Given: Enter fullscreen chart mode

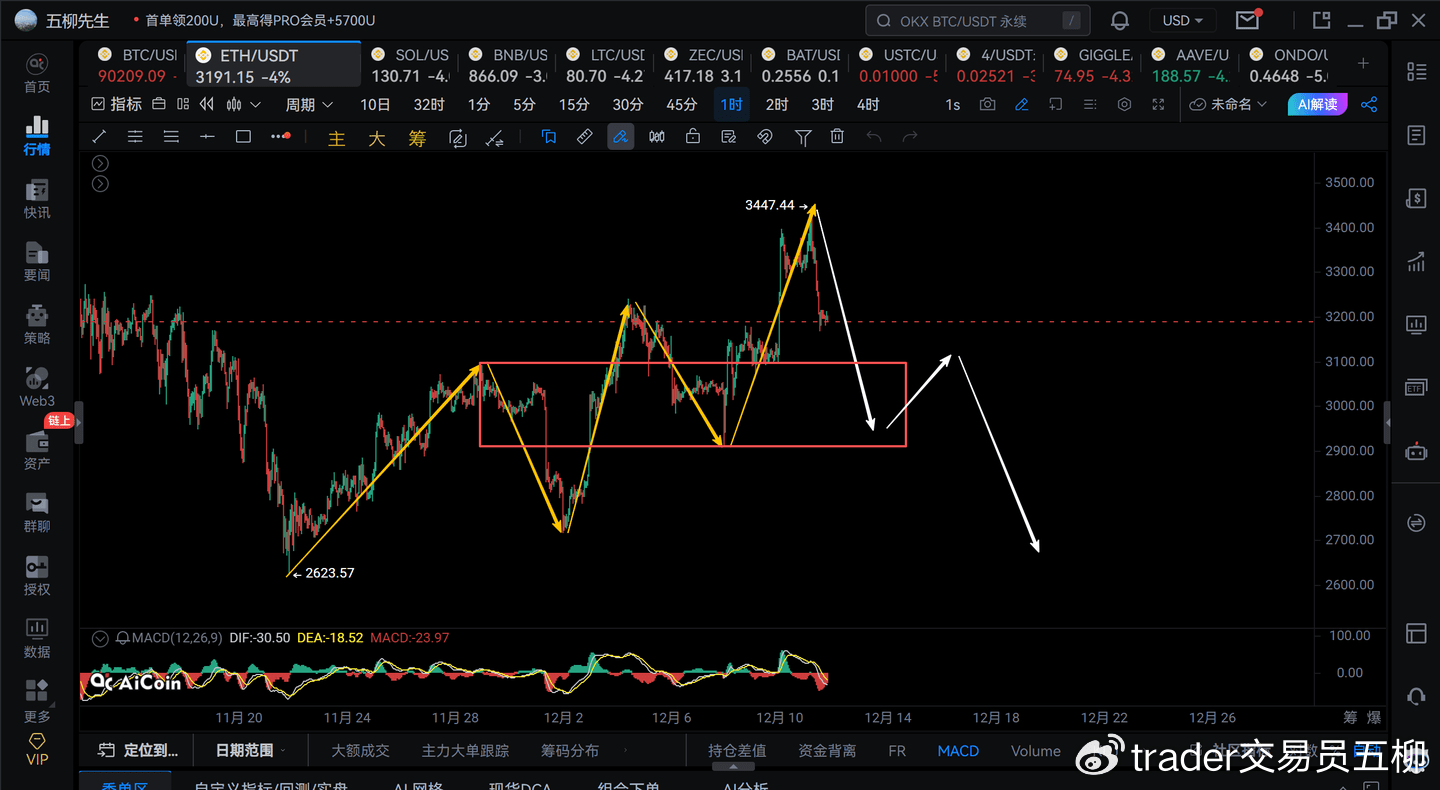Looking at the screenshot, I should (x=1158, y=105).
